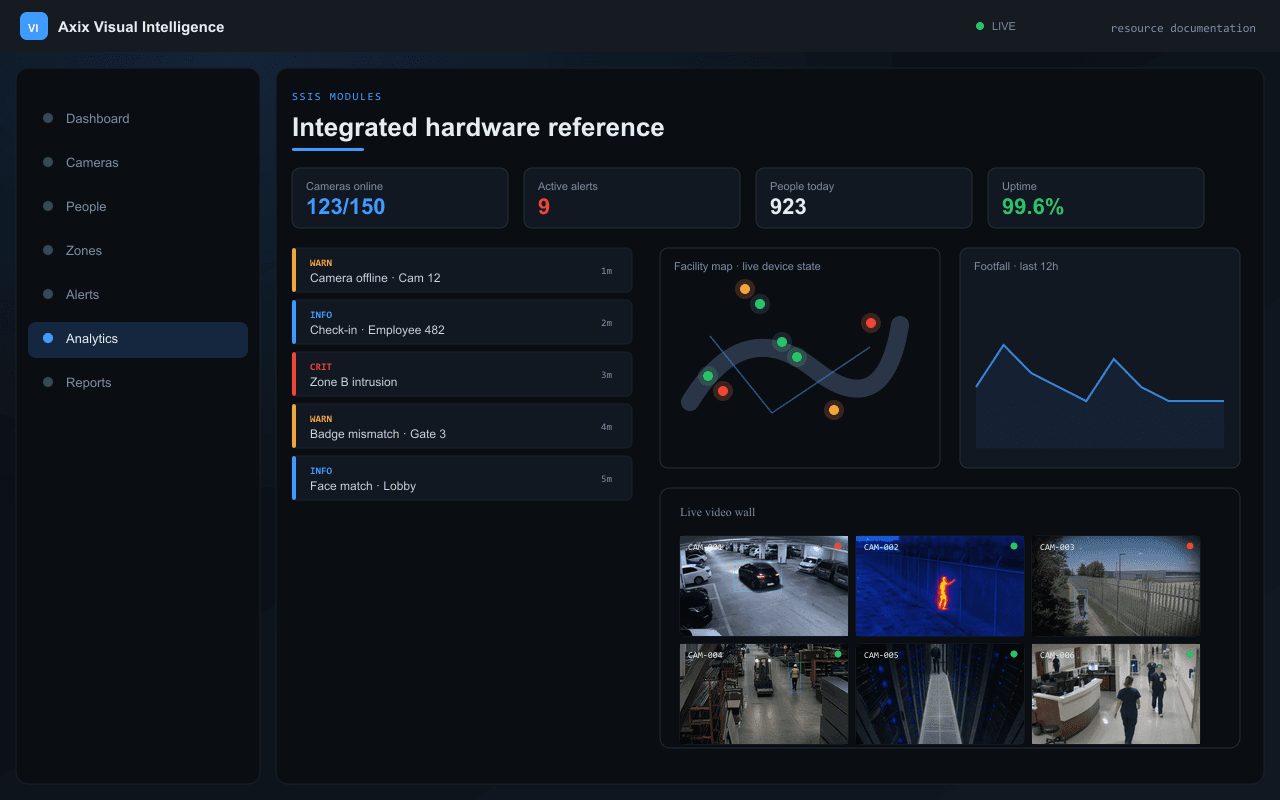Screen dimensions: 1280x800
Task: Open the Reports section
Action: [138, 382]
